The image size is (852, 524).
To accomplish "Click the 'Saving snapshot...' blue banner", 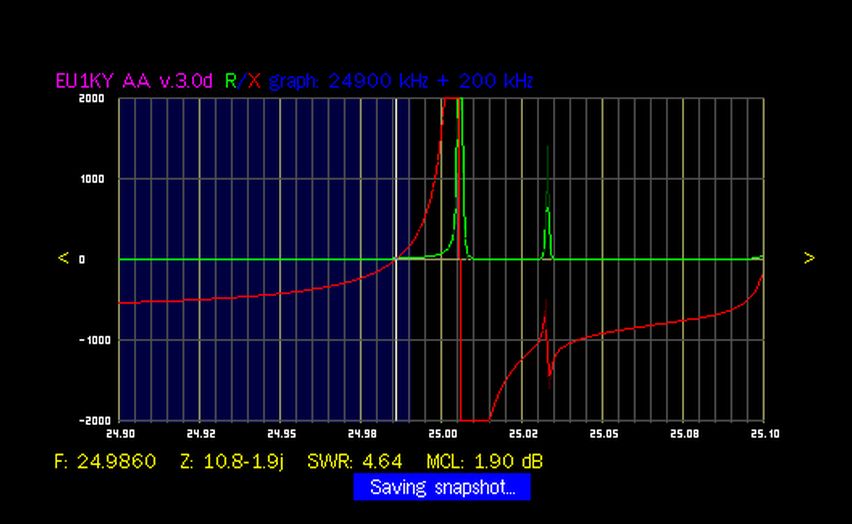I will coord(441,488).
